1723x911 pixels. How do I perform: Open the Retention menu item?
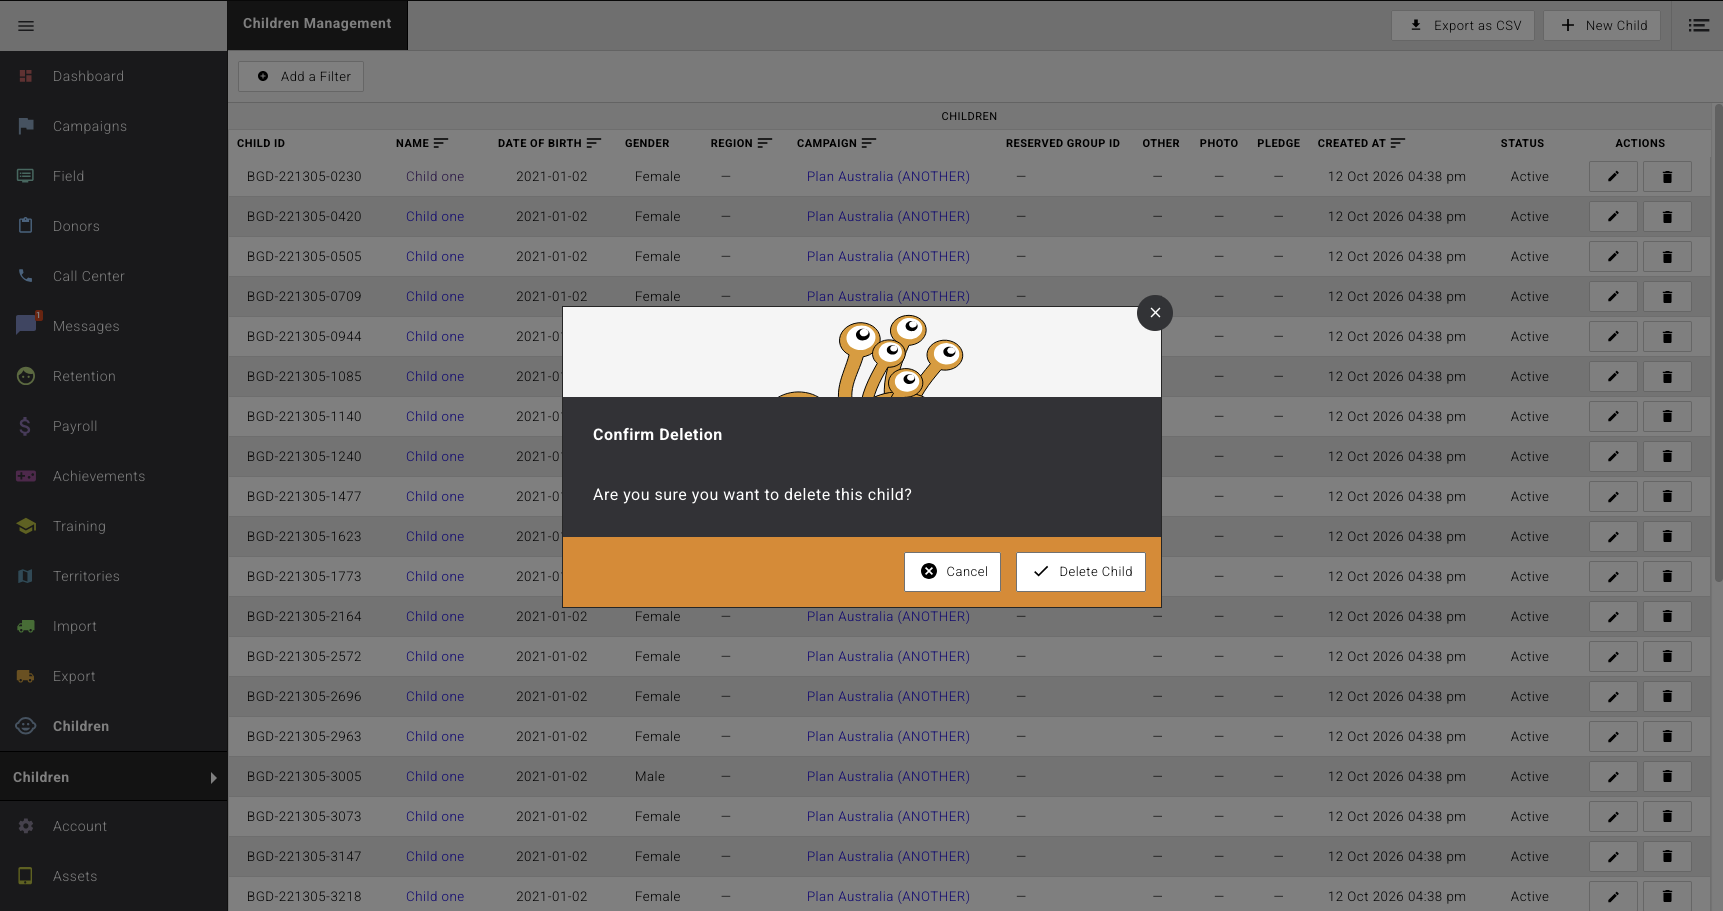(x=84, y=376)
